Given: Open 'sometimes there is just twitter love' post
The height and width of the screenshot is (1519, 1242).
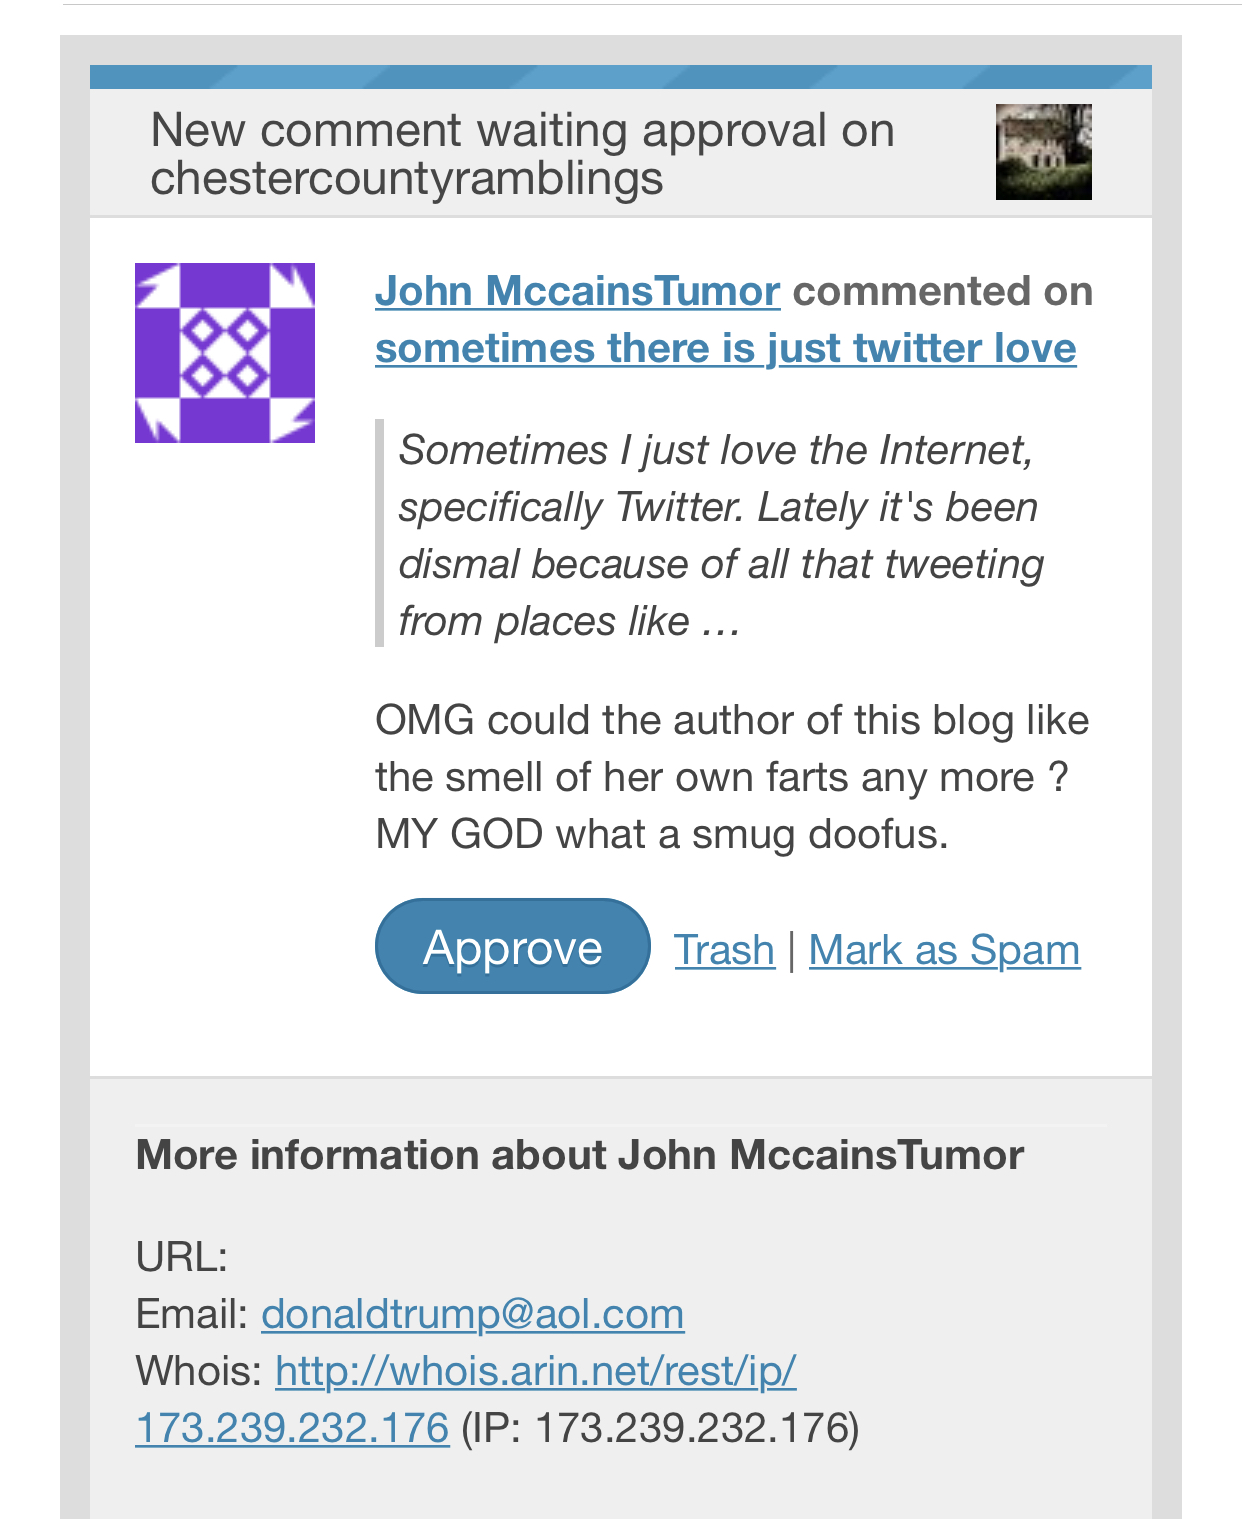Looking at the screenshot, I should tap(725, 348).
